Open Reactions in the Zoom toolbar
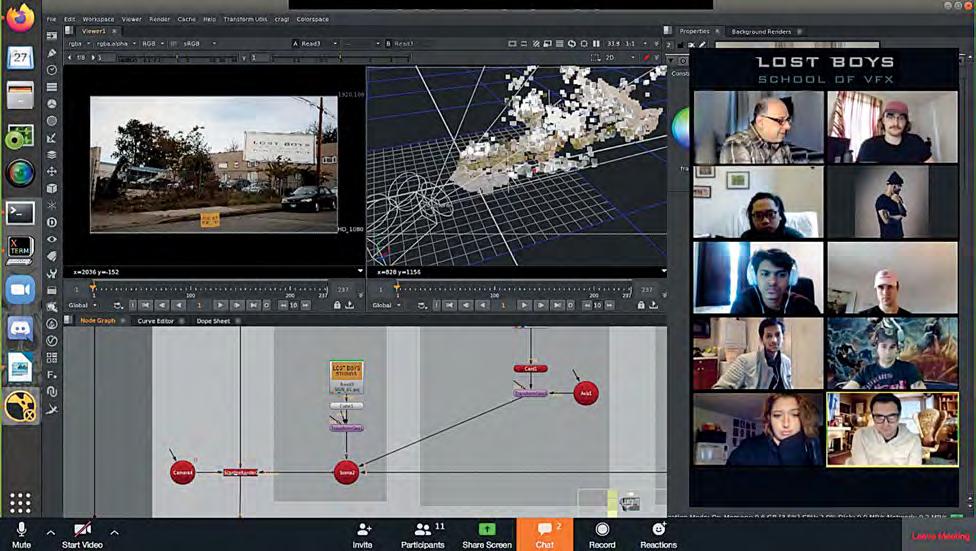The width and height of the screenshot is (976, 551). [658, 535]
